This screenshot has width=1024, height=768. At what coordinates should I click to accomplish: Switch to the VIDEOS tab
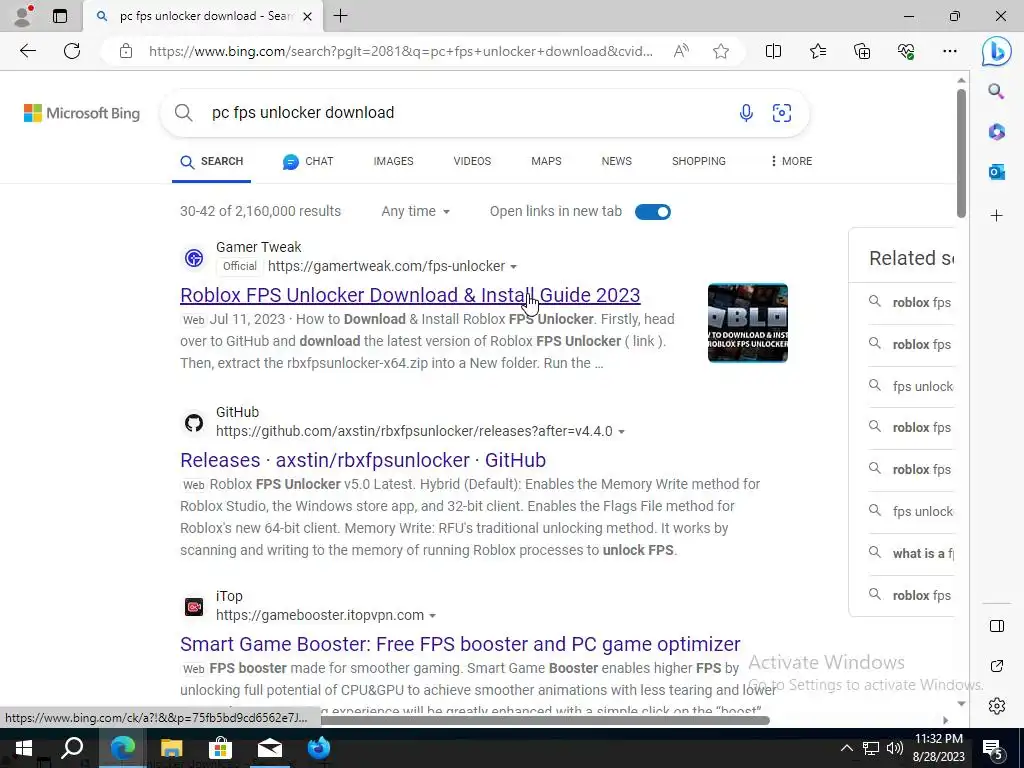[x=472, y=161]
